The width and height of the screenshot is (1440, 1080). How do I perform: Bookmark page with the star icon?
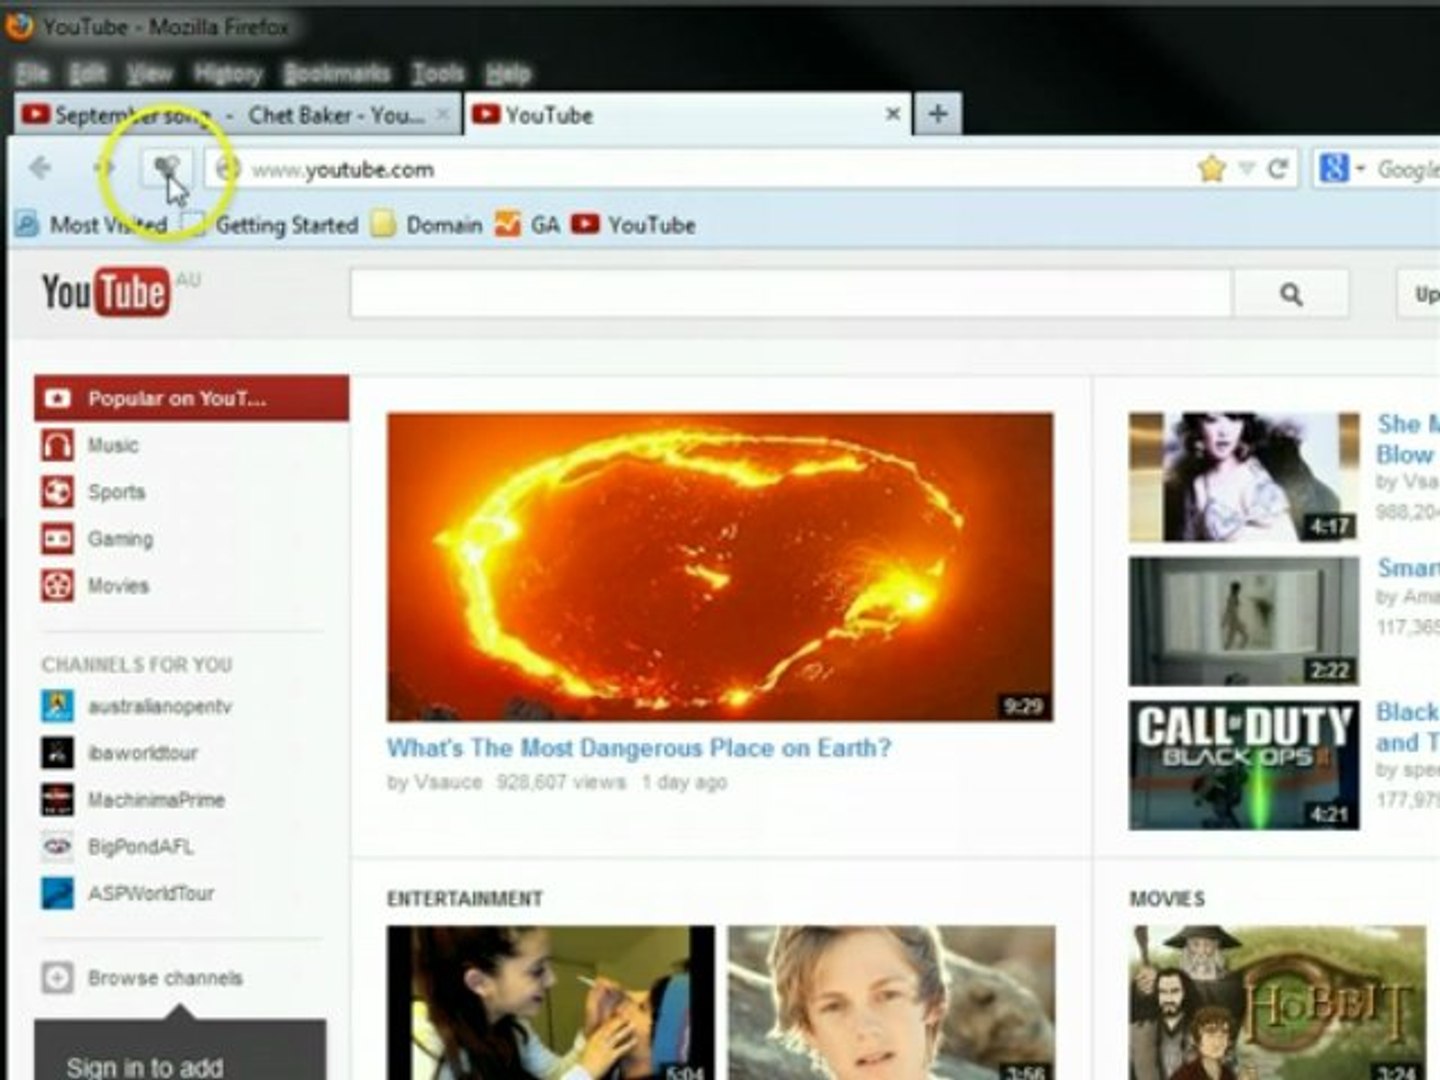pos(1212,169)
